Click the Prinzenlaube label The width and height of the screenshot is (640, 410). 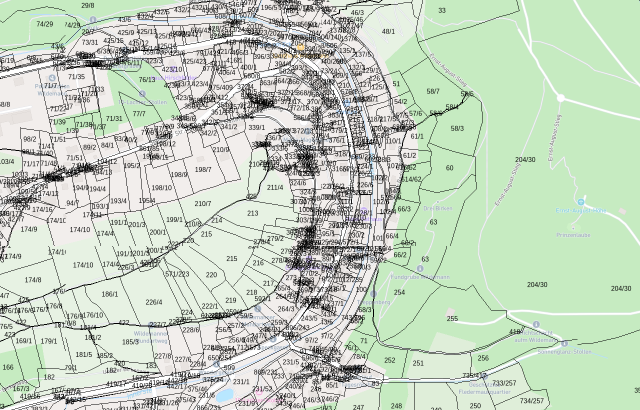(573, 235)
